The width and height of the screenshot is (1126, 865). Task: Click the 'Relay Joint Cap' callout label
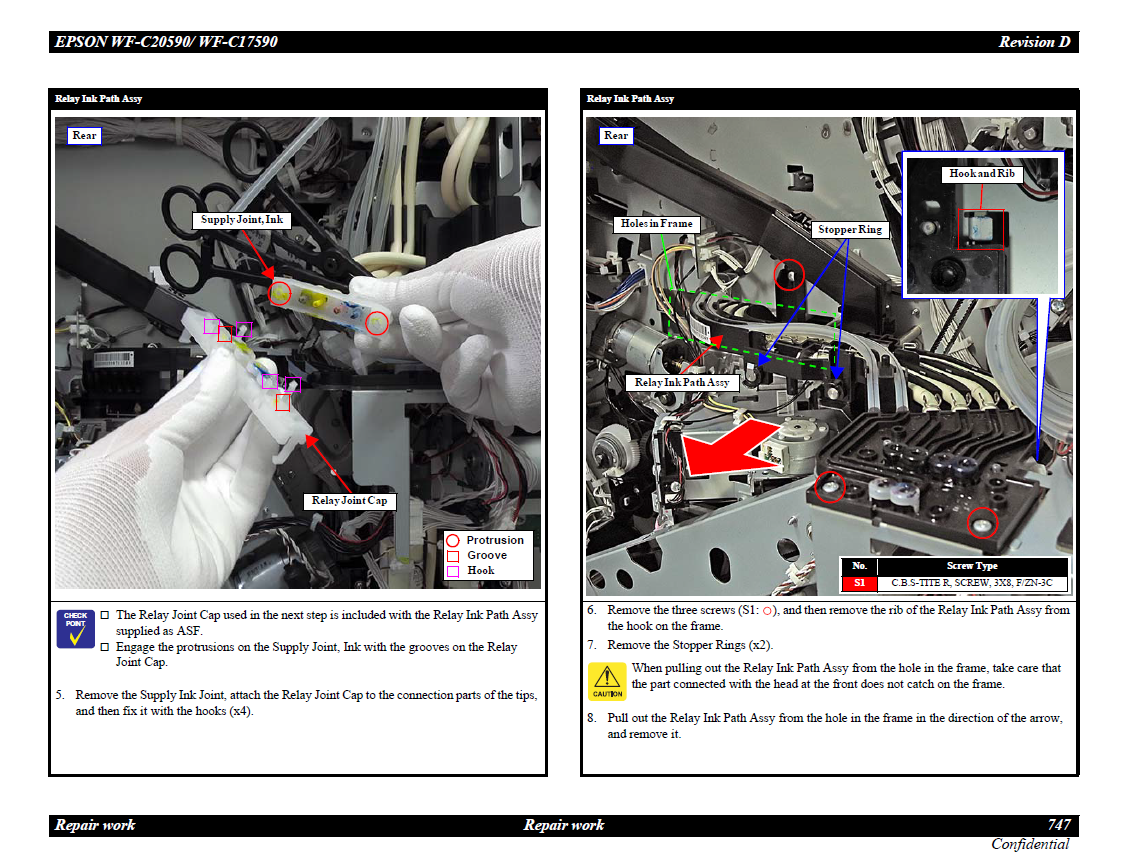point(349,501)
